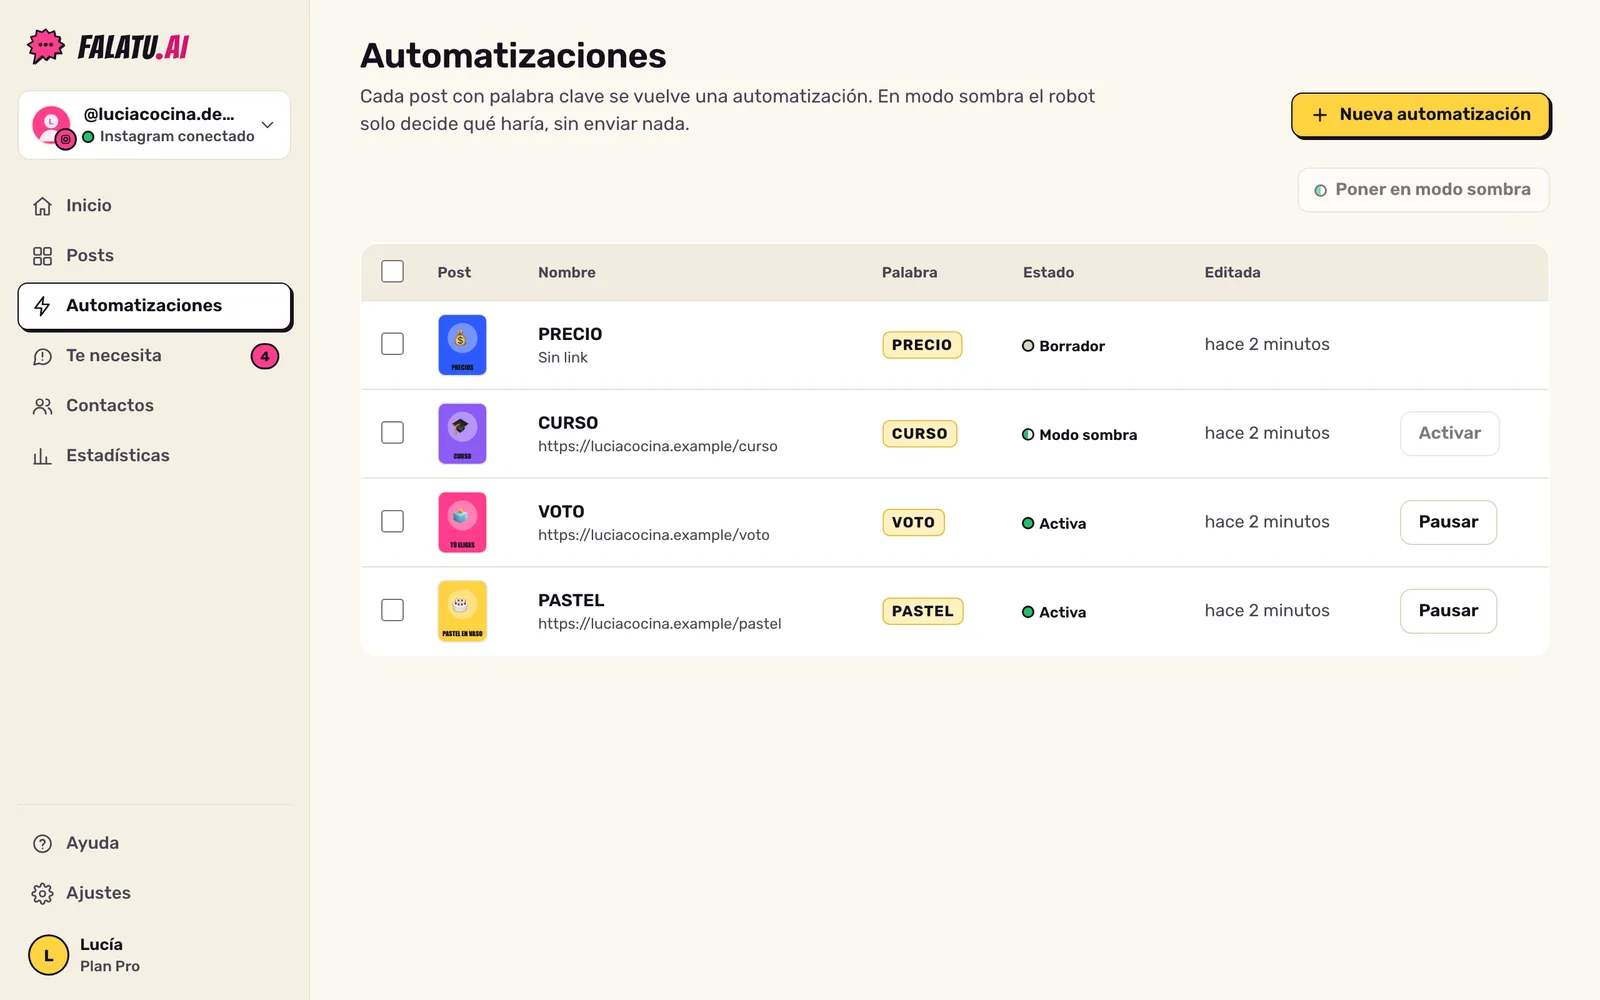1600x1000 pixels.
Task: Open Estadísticas bar chart icon
Action: [x=42, y=456]
